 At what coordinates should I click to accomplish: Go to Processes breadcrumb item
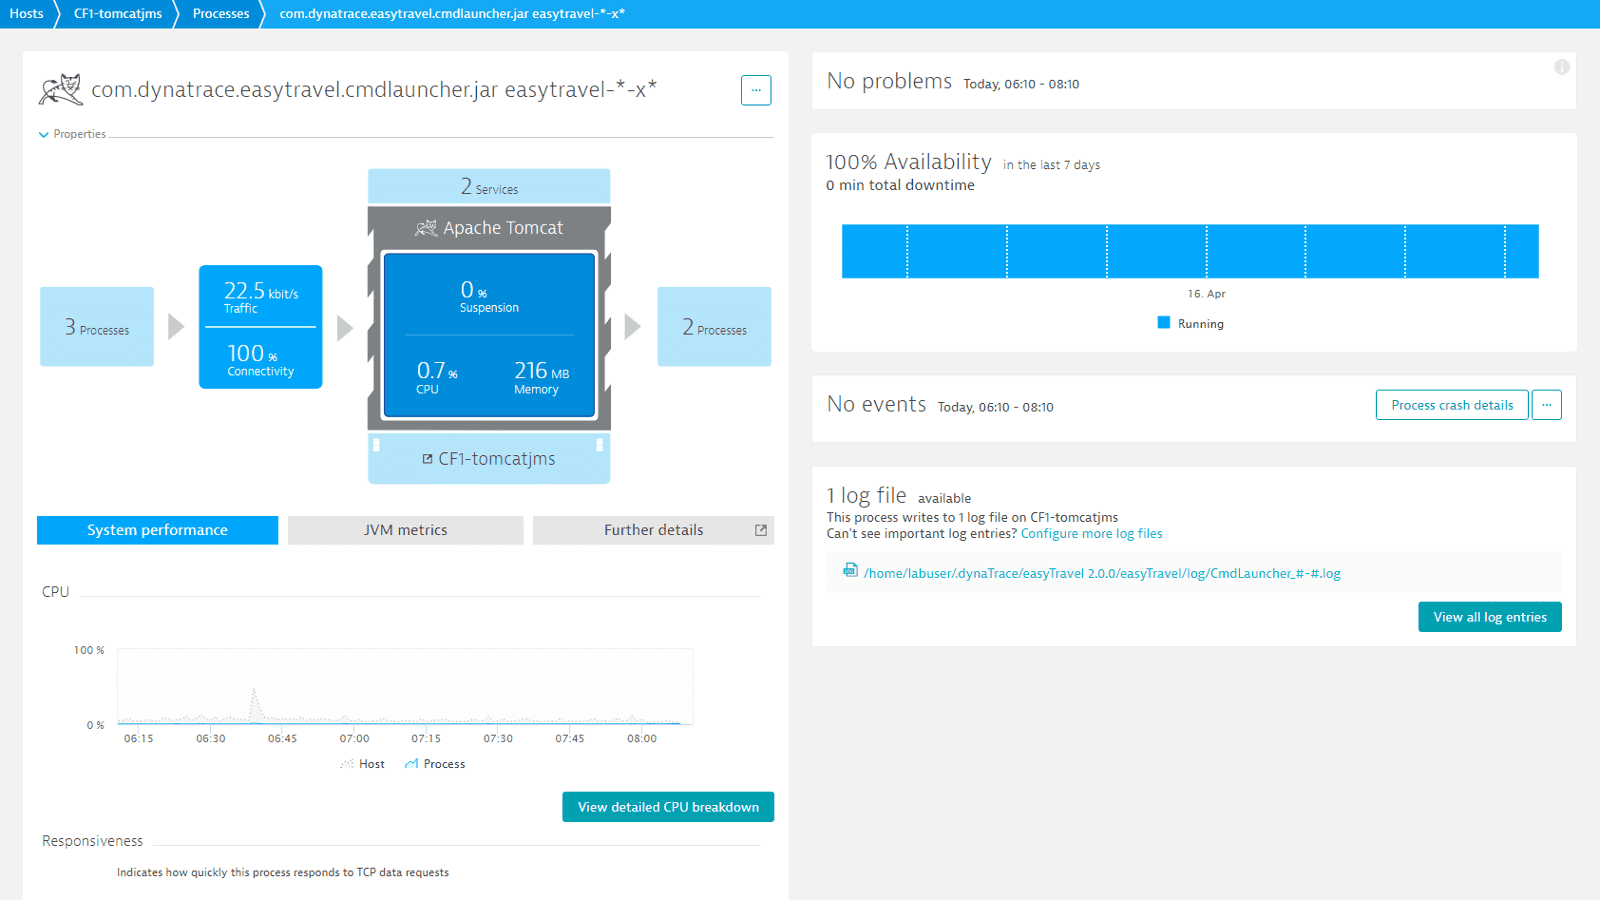[221, 14]
